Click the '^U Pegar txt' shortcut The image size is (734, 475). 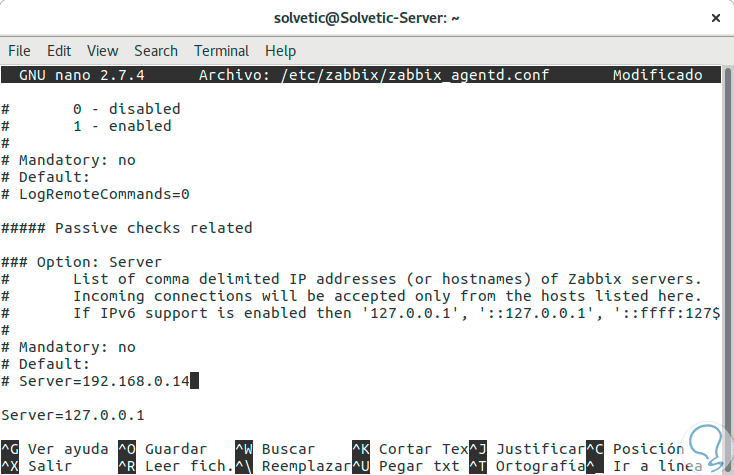406,466
